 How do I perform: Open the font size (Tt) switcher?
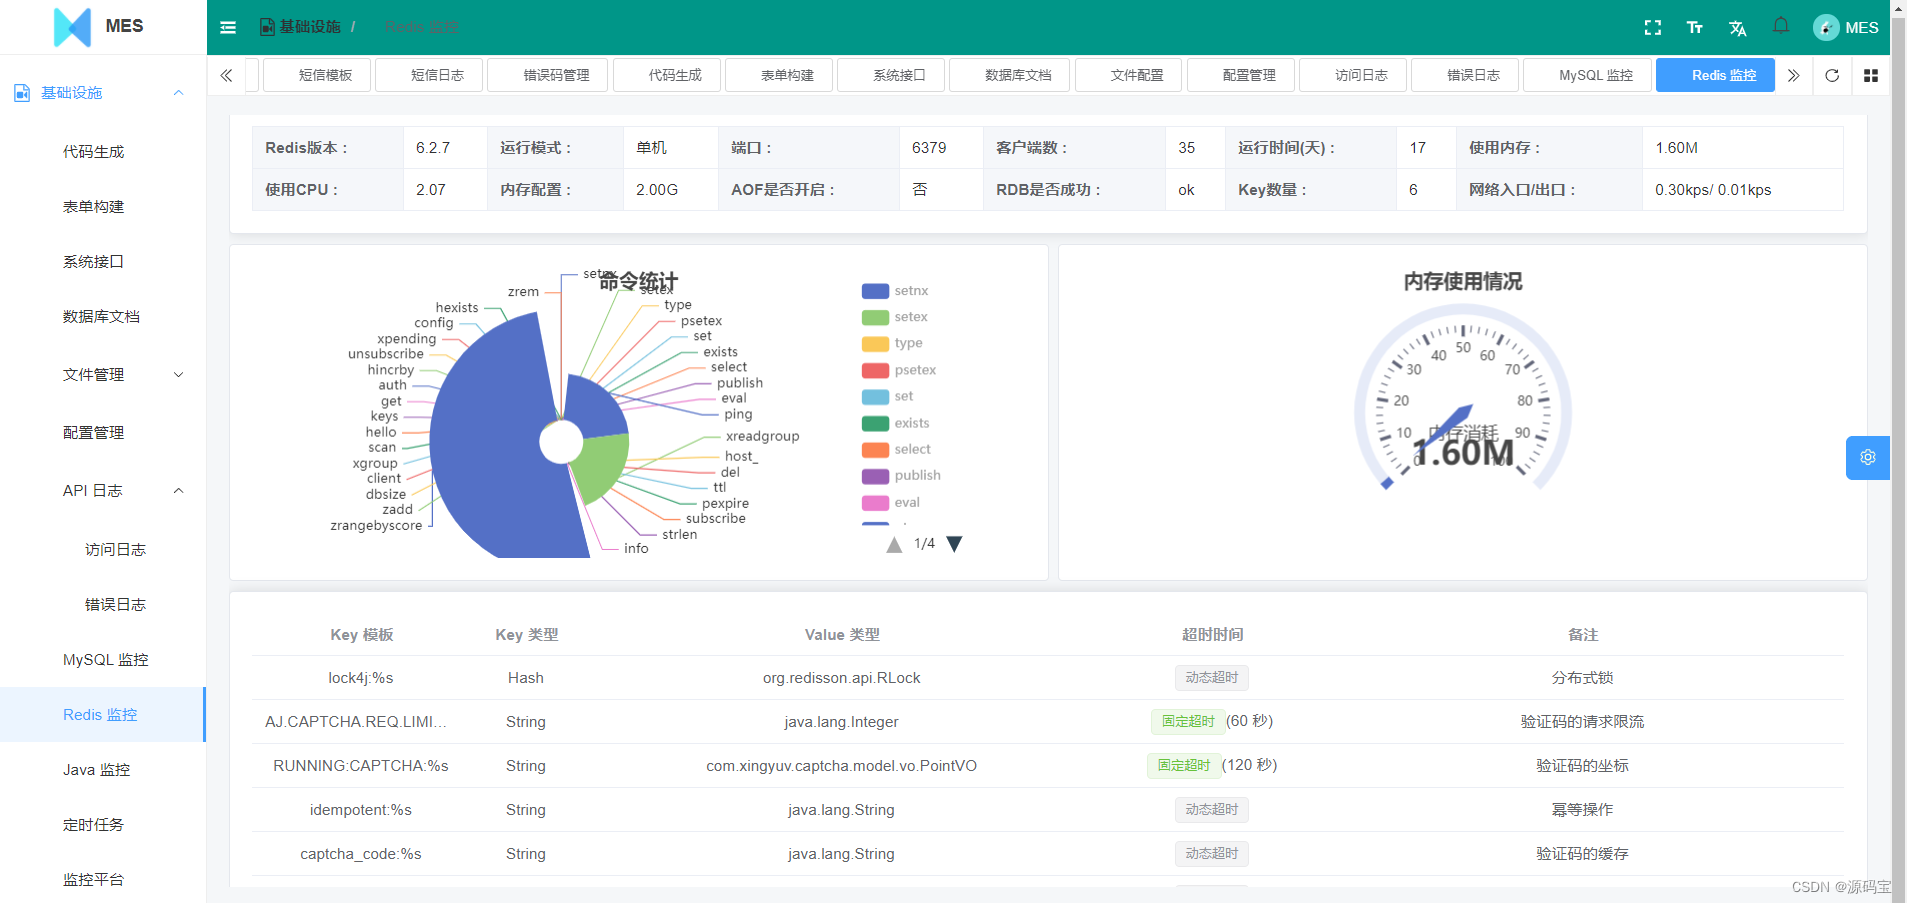pyautogui.click(x=1694, y=27)
